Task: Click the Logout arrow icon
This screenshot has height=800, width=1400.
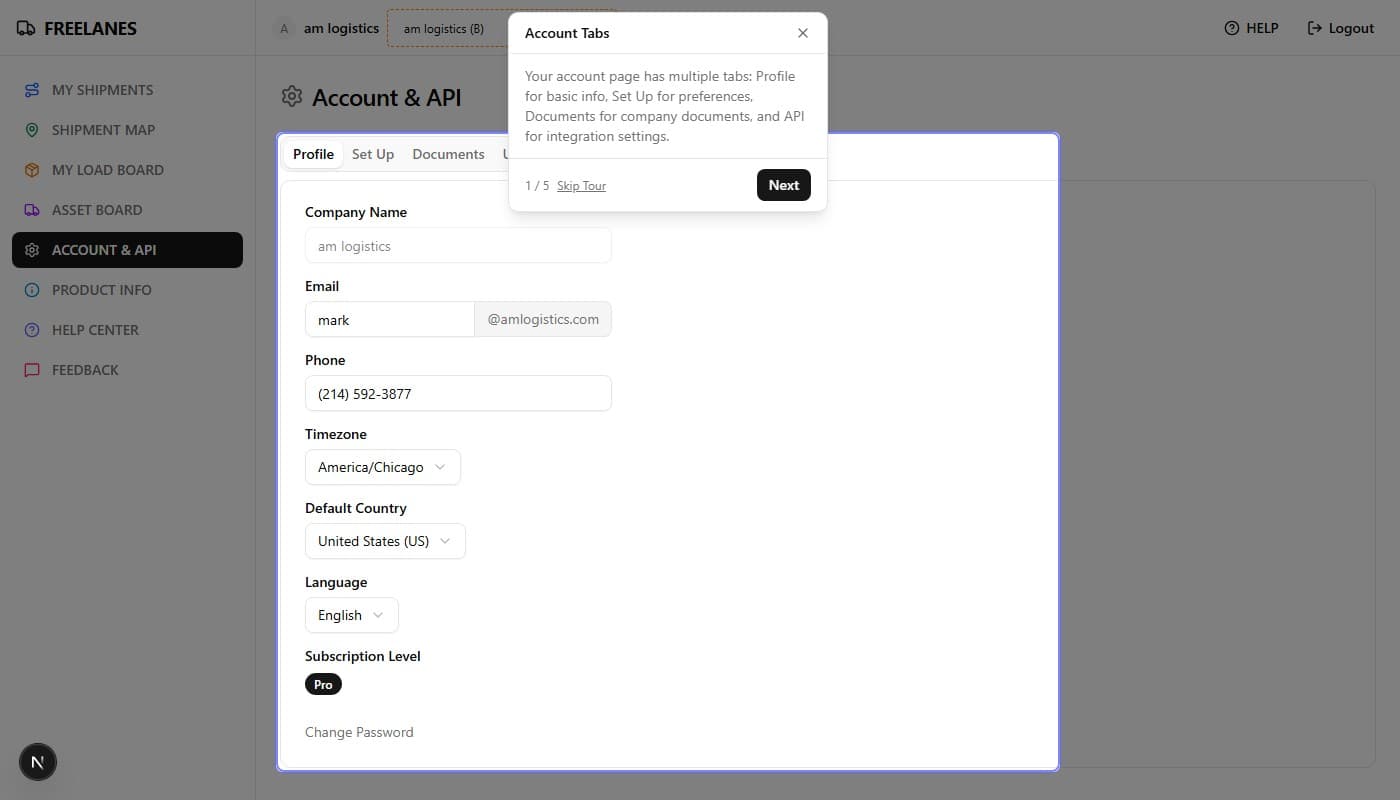Action: pyautogui.click(x=1315, y=28)
